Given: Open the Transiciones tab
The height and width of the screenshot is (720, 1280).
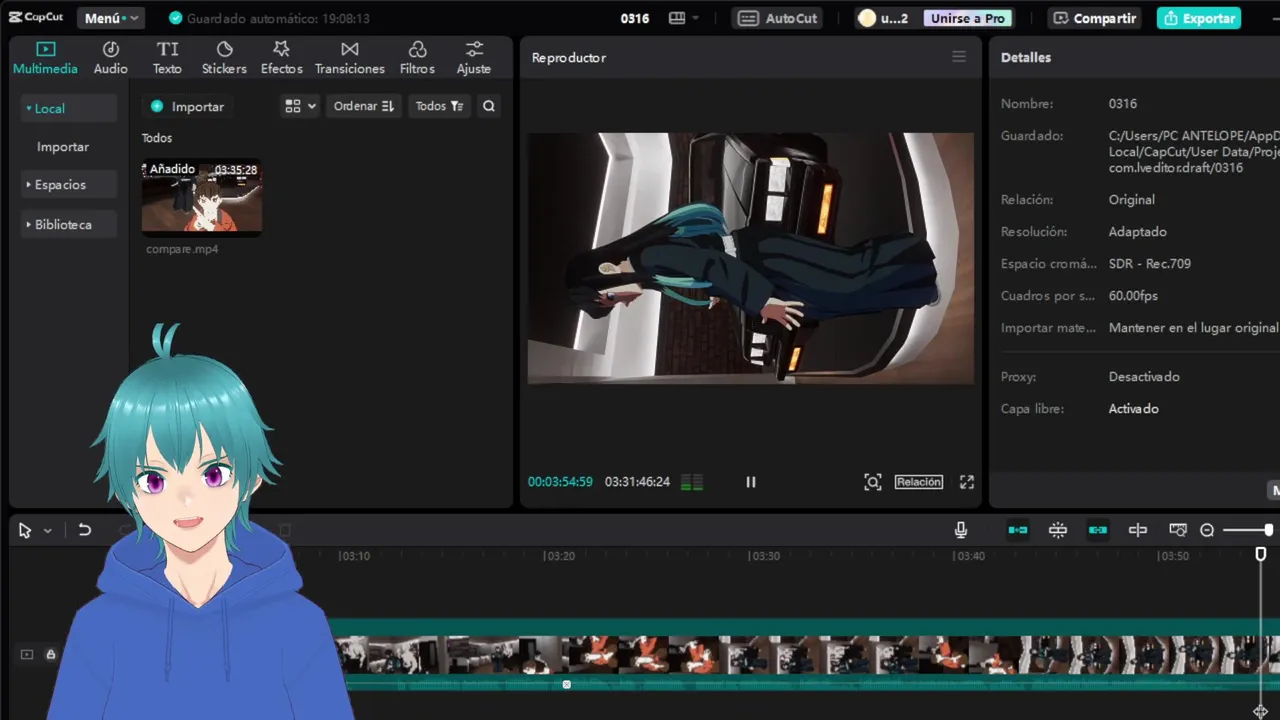Looking at the screenshot, I should tap(349, 58).
